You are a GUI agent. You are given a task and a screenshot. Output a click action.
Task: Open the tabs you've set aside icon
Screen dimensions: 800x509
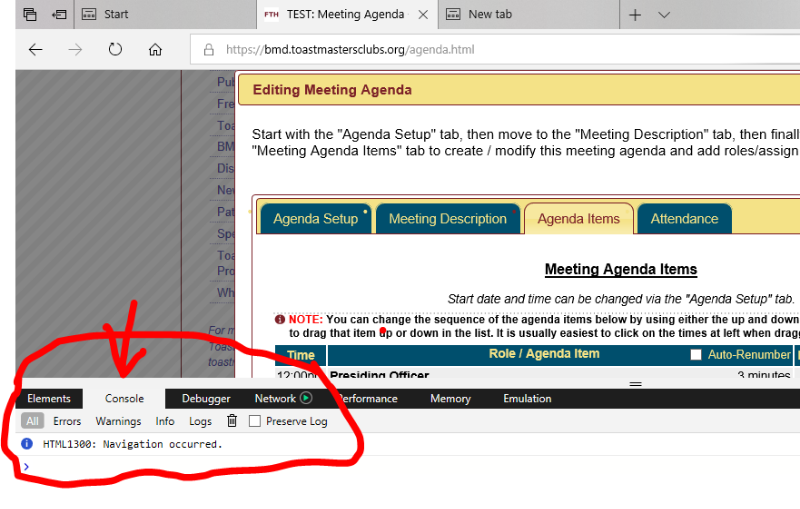click(x=29, y=15)
